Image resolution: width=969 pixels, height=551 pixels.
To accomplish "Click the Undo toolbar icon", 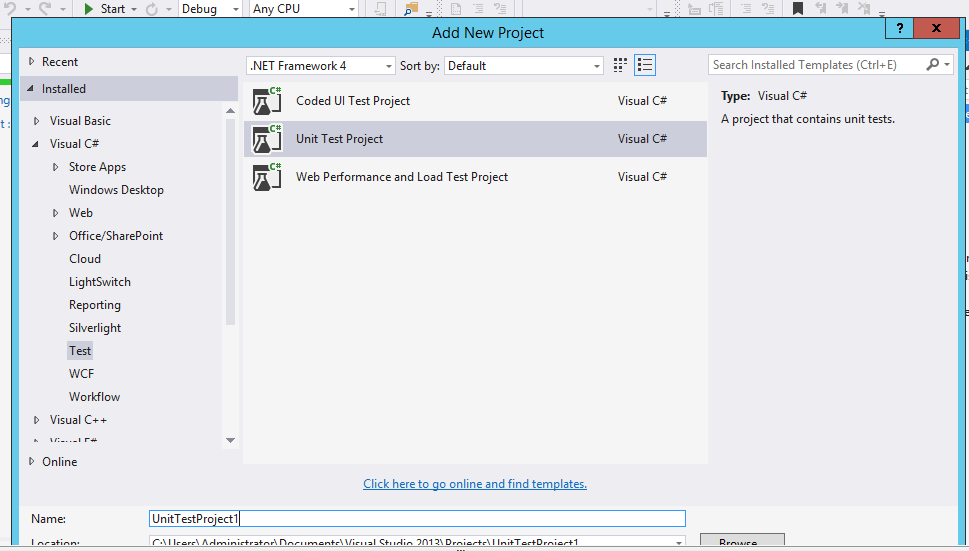I will click(10, 9).
